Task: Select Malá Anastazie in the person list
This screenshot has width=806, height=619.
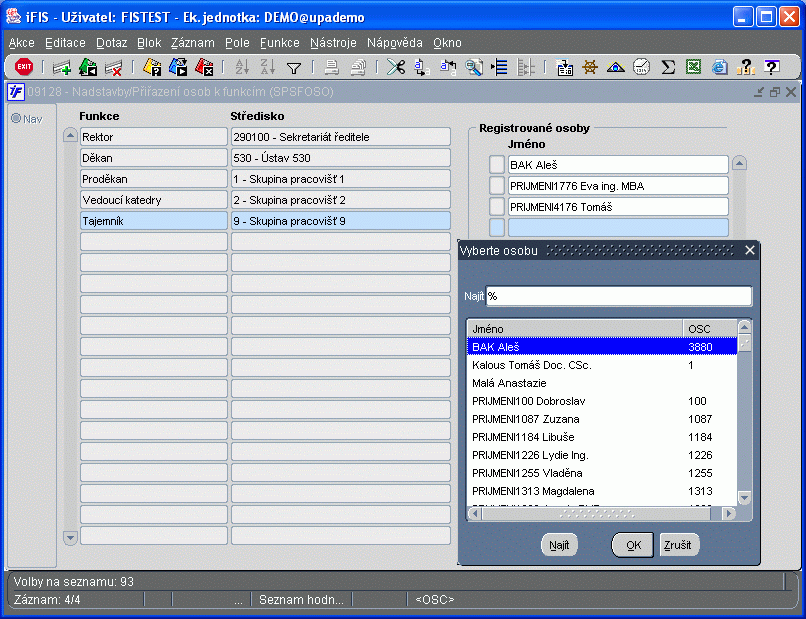Action: (602, 383)
